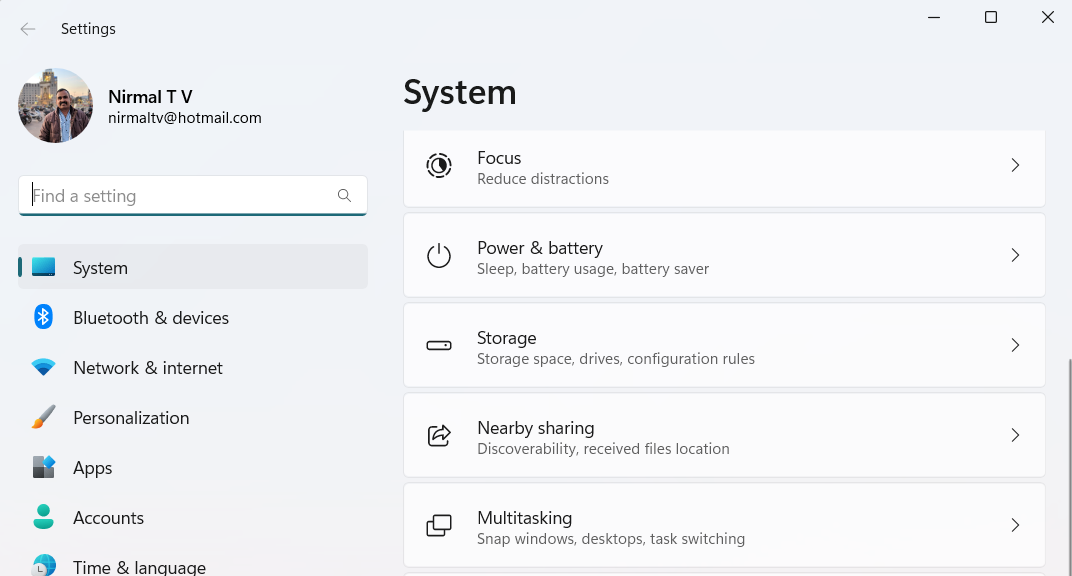The image size is (1072, 576).
Task: Click the Focus settings icon
Action: [439, 166]
